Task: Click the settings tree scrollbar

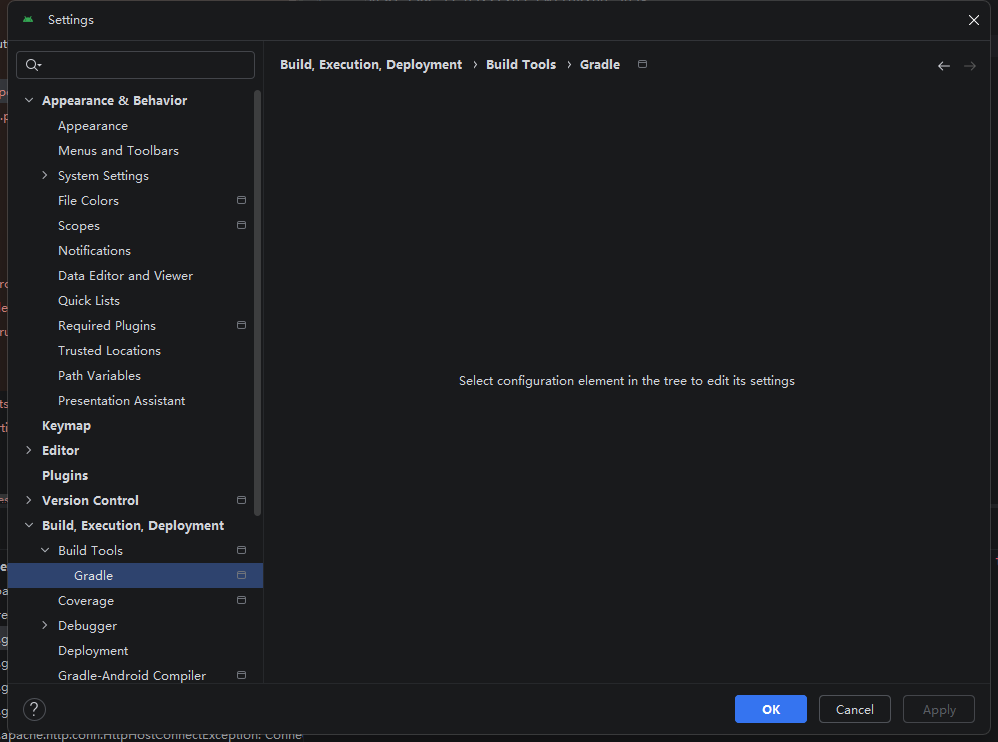Action: pos(257,303)
